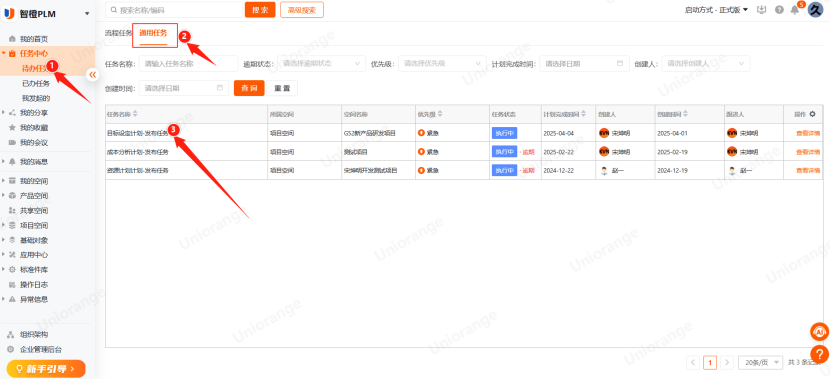Image resolution: width=830 pixels, height=379 pixels.
Task: Open the dropdown arrow beside 智橙PLM
Action: tap(87, 13)
